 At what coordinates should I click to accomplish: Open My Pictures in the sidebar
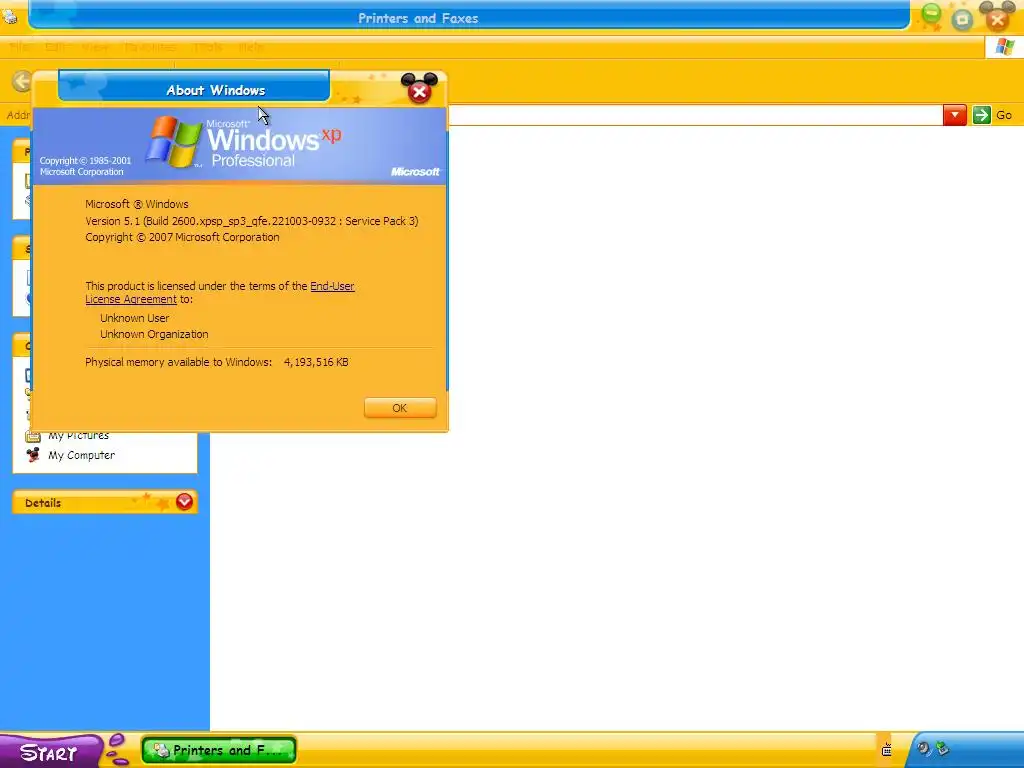pos(78,436)
